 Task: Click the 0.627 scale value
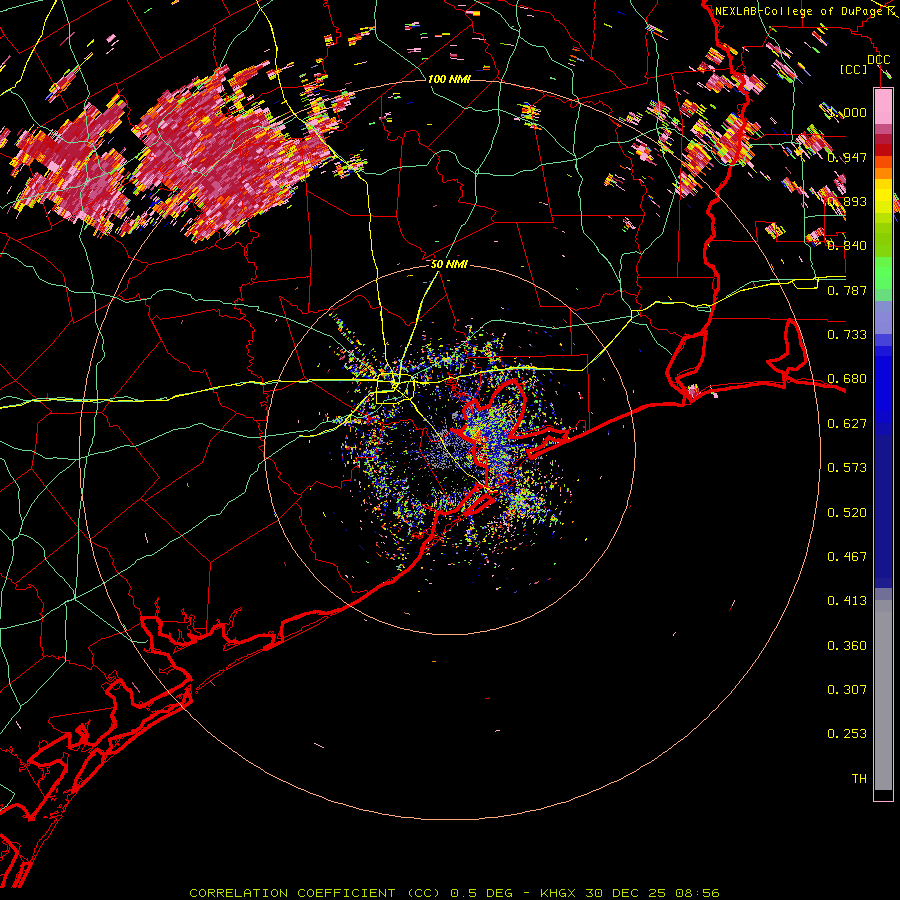[x=847, y=424]
